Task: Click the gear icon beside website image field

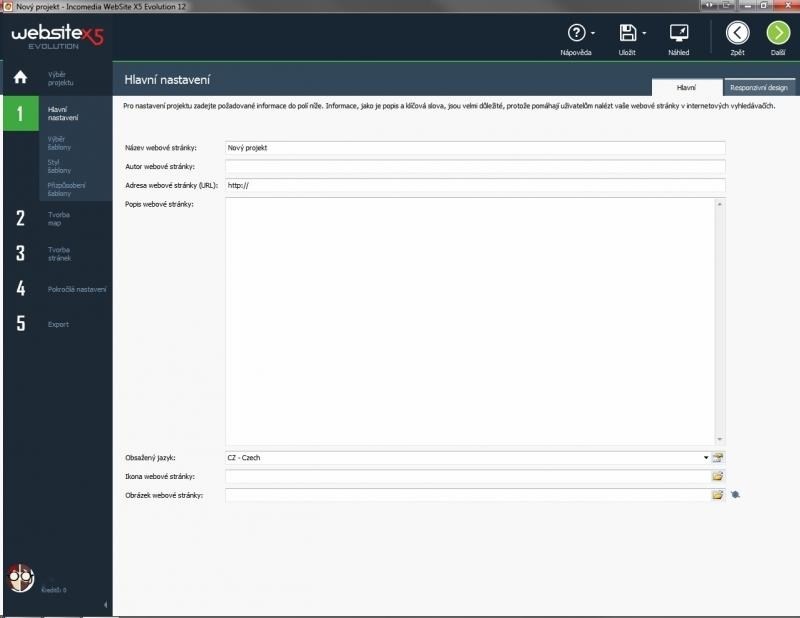Action: 735,495
